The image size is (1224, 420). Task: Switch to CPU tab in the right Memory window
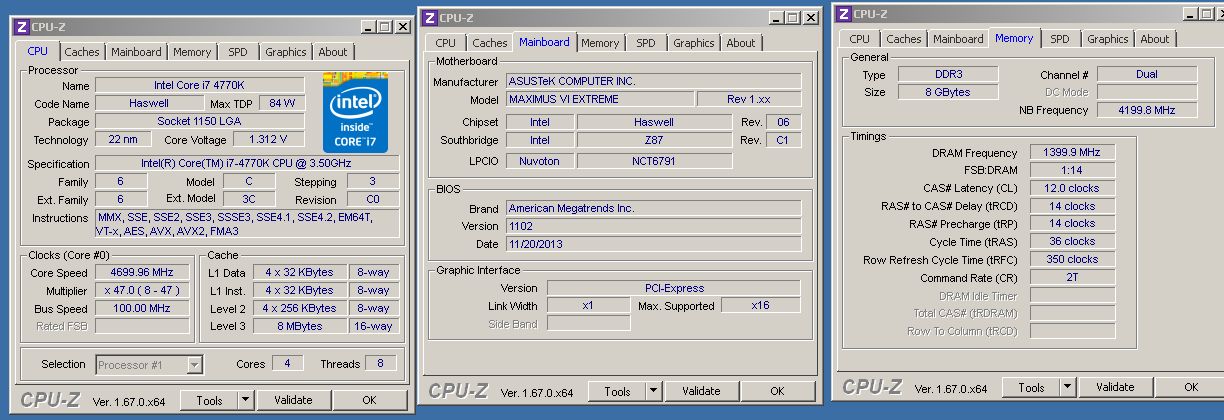[x=860, y=39]
